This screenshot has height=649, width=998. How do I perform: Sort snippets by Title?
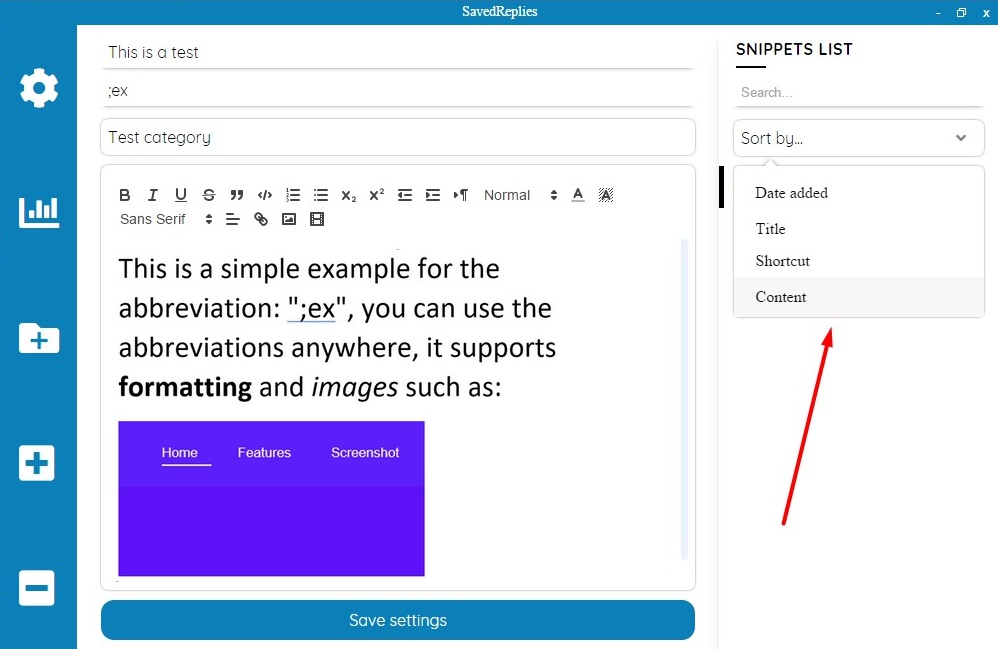tap(859, 228)
